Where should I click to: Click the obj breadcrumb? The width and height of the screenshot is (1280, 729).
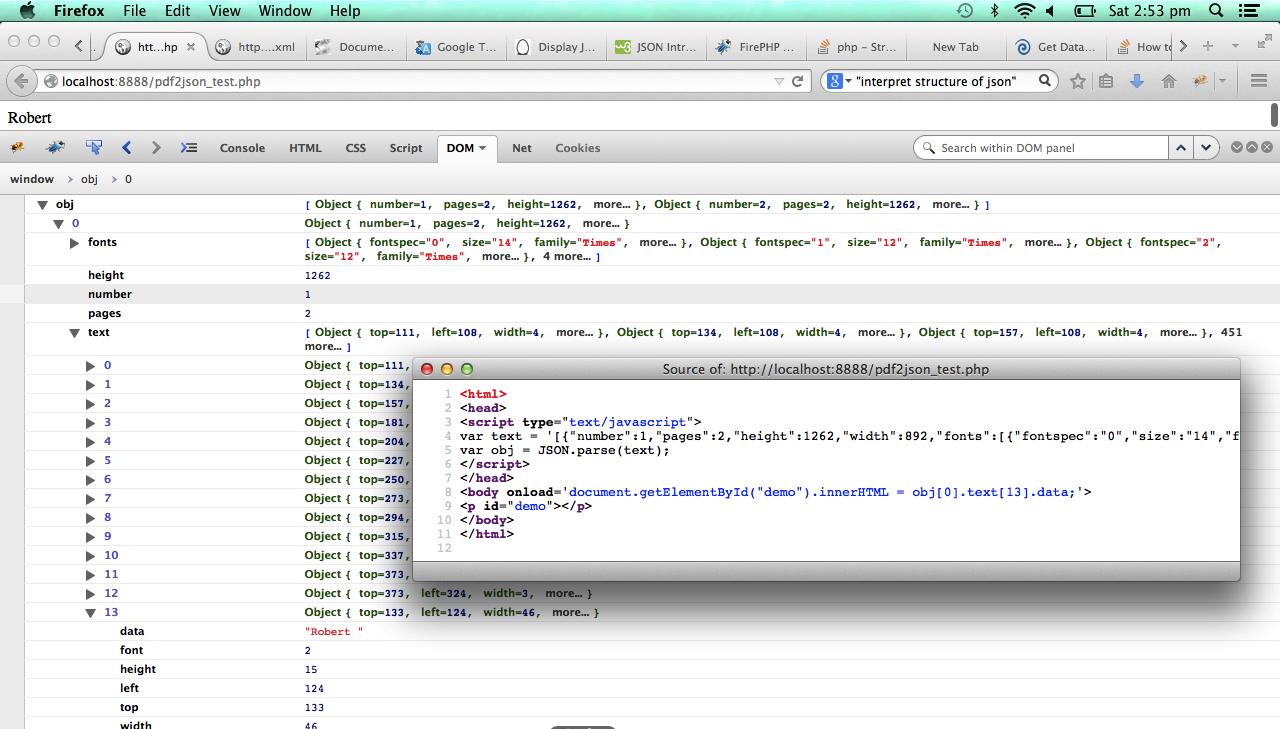tap(89, 179)
